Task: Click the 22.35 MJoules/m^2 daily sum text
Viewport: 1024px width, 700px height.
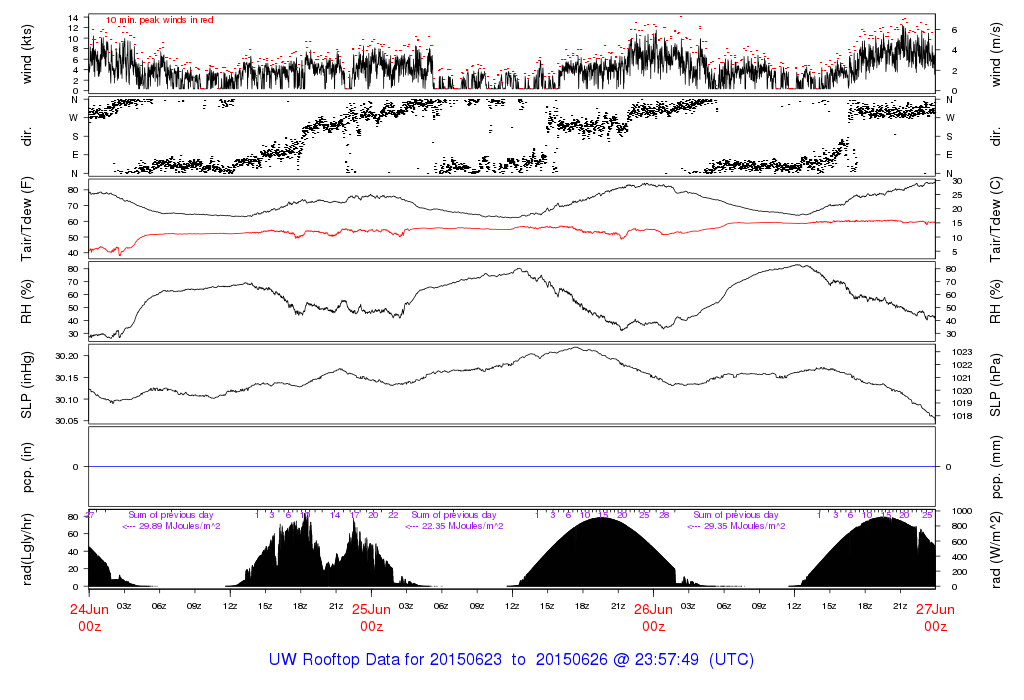Action: tap(453, 525)
